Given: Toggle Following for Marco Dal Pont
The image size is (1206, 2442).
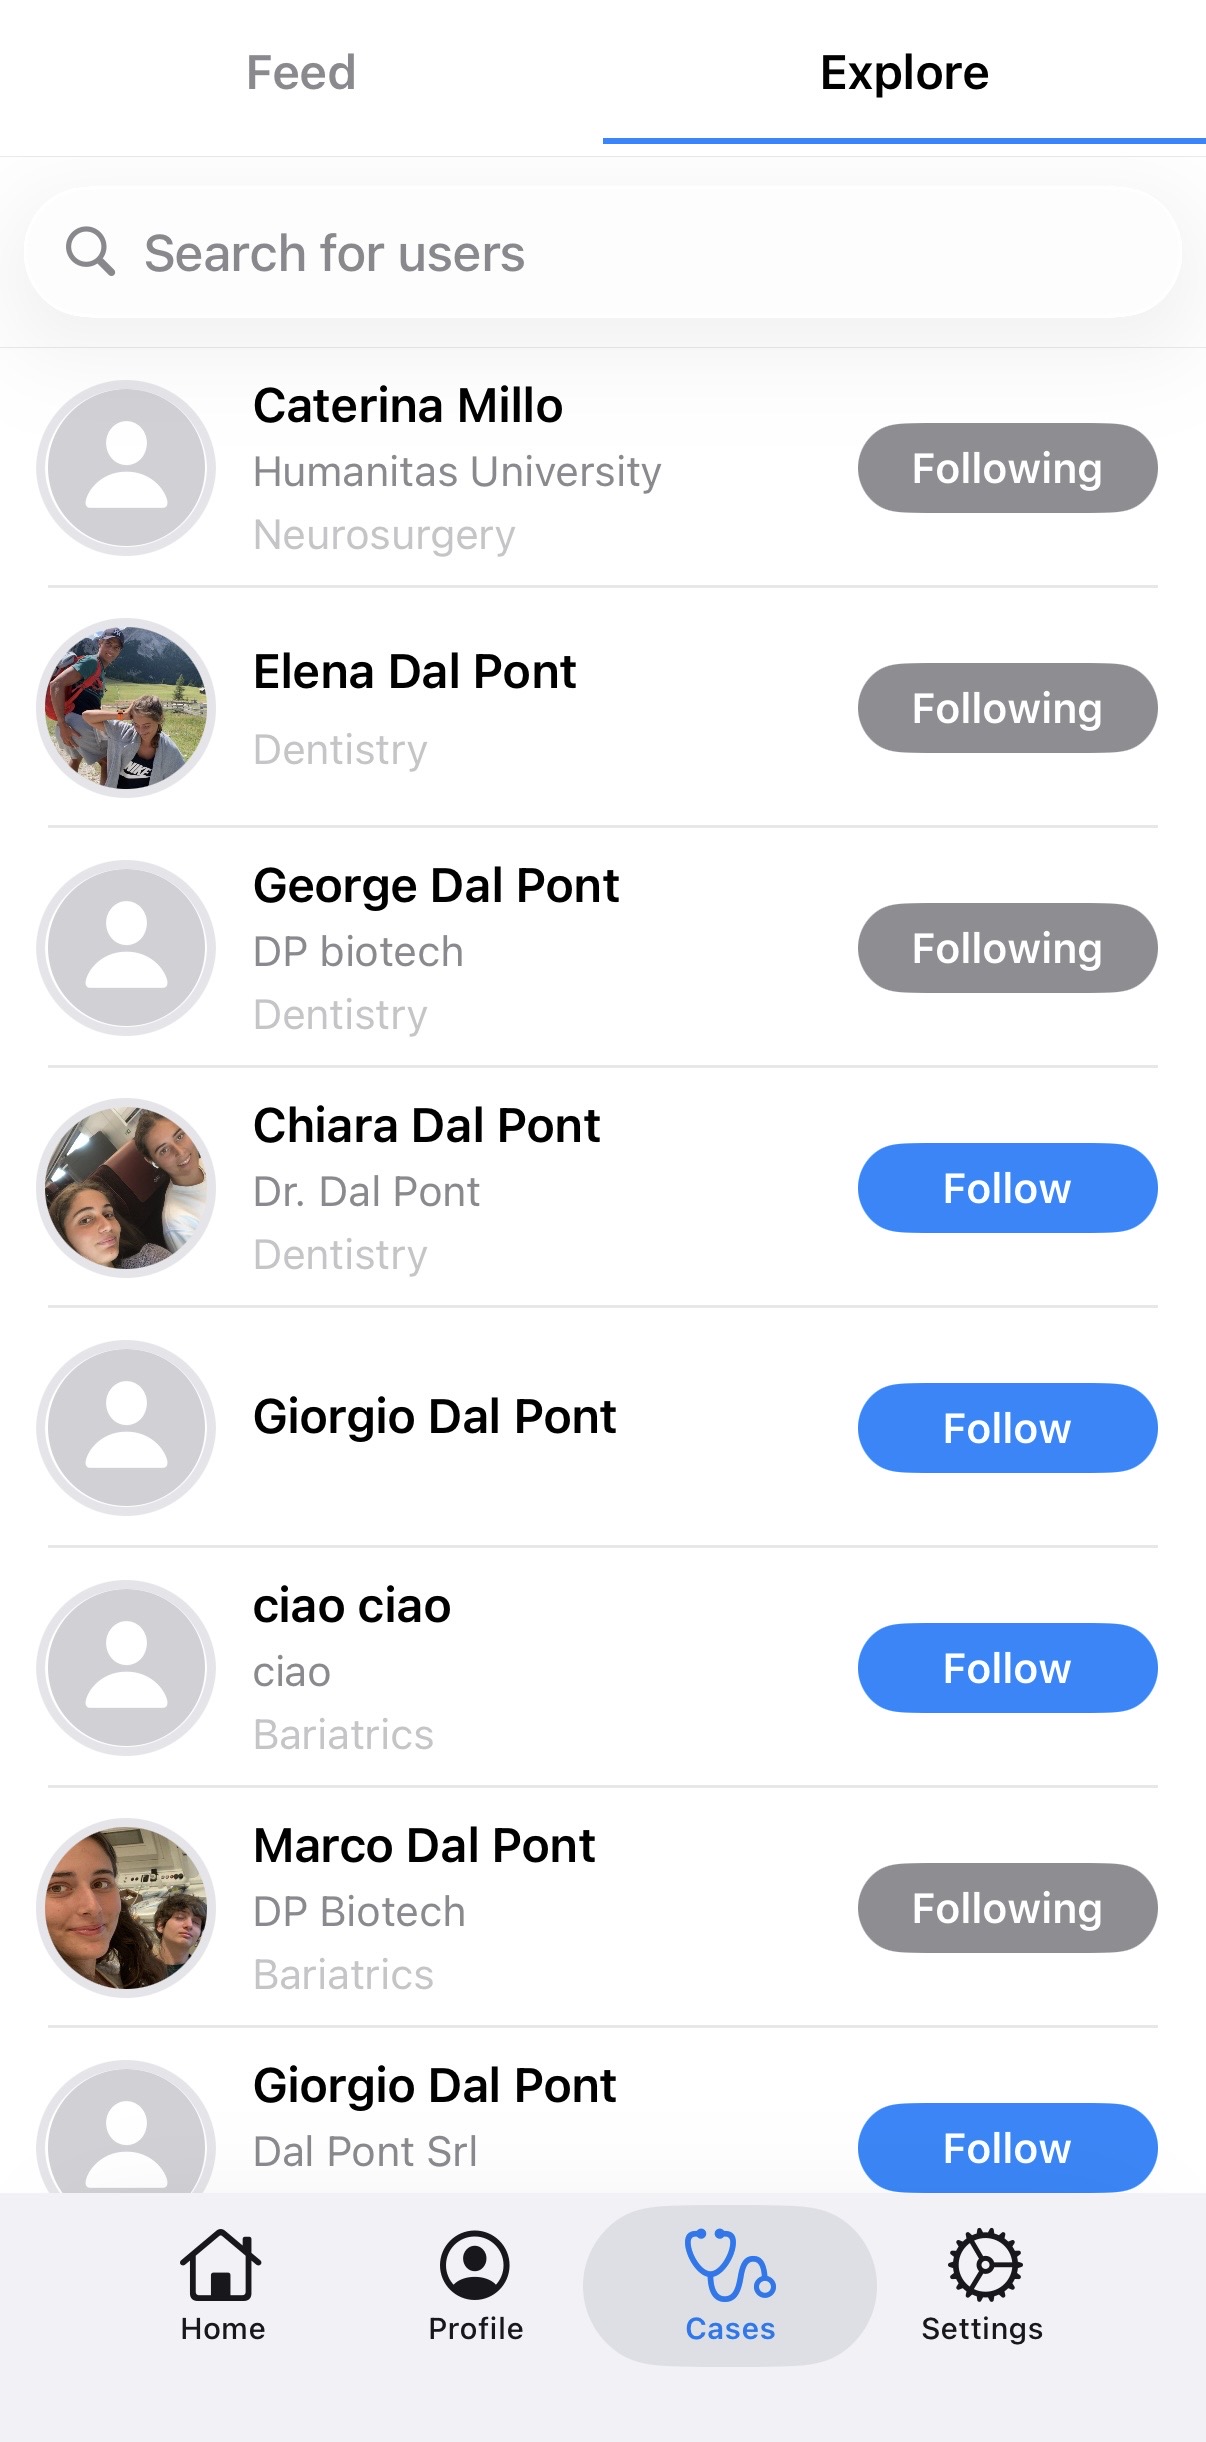Looking at the screenshot, I should [1007, 1908].
